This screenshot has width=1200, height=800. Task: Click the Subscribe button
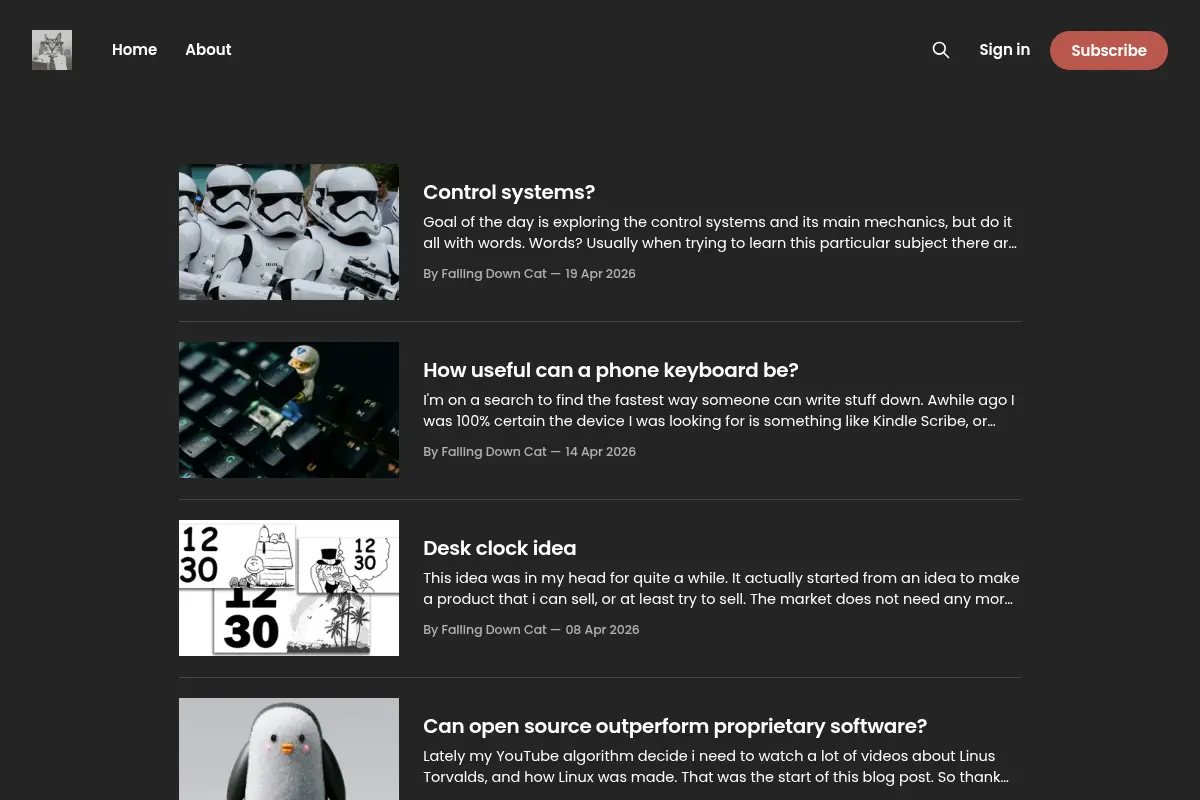coord(1109,50)
